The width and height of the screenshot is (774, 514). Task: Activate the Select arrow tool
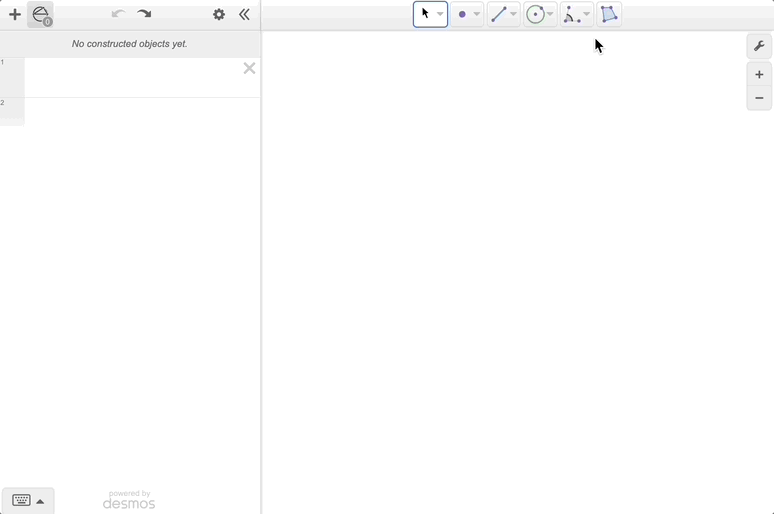click(425, 14)
